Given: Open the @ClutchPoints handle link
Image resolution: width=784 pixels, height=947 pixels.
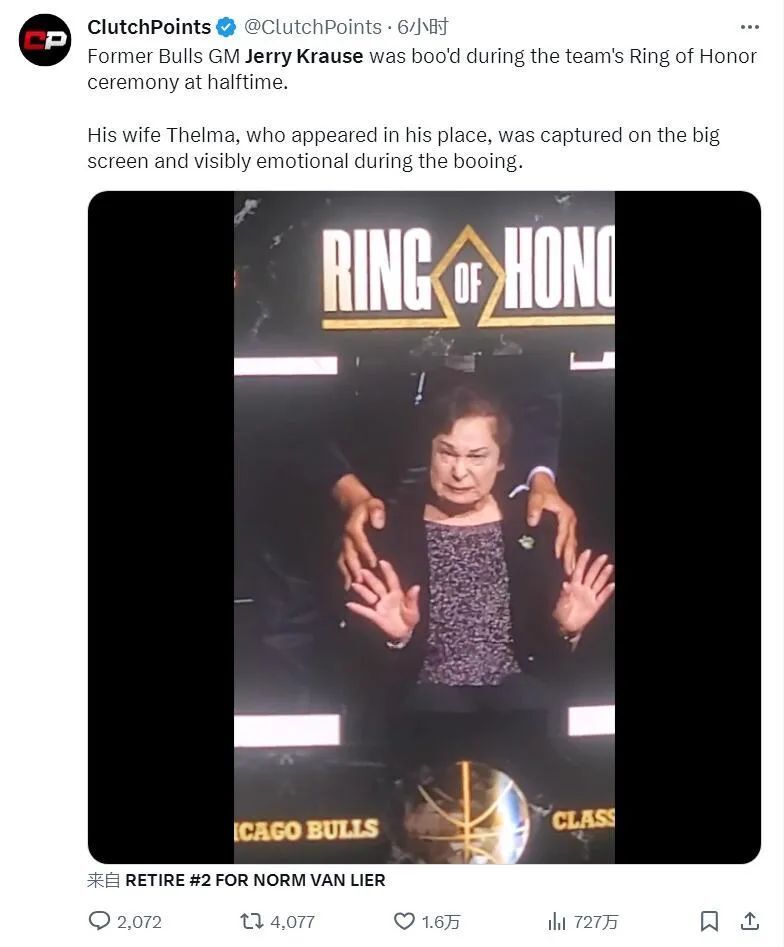Looking at the screenshot, I should pos(313,27).
